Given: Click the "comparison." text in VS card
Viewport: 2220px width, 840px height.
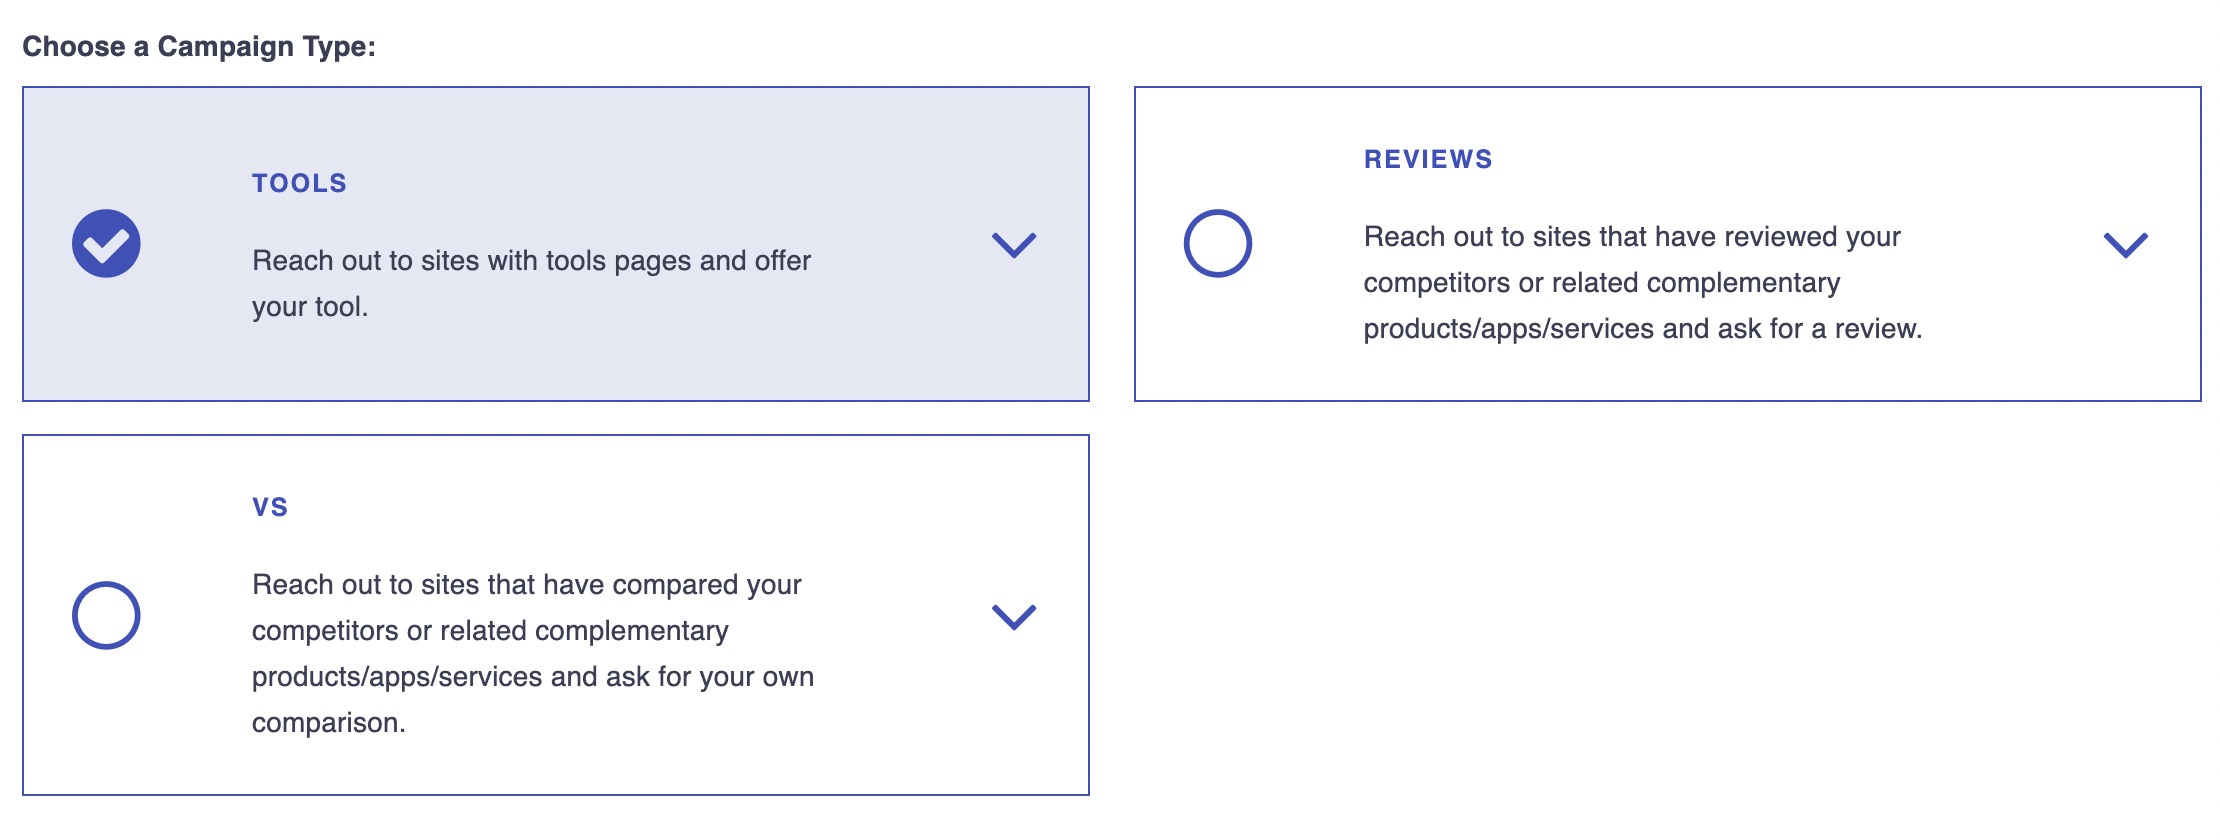Looking at the screenshot, I should [x=329, y=722].
